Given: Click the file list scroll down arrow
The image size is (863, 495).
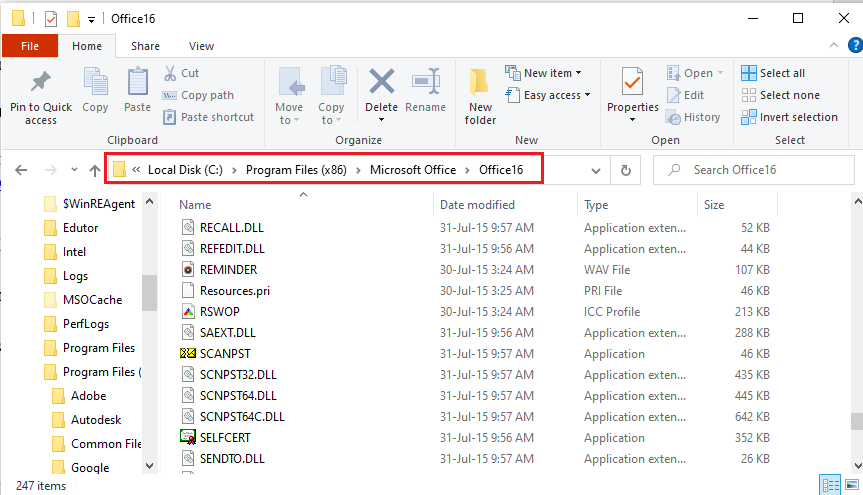Looking at the screenshot, I should pyautogui.click(x=857, y=466).
